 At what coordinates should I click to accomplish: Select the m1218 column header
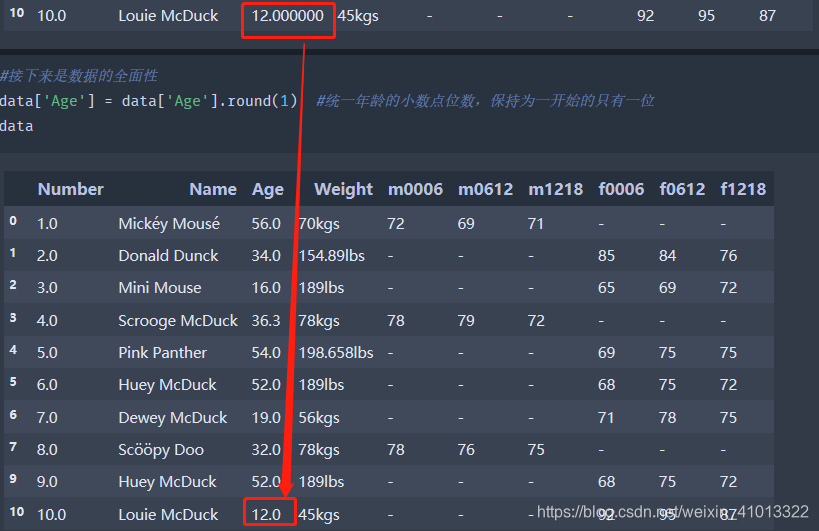(556, 189)
